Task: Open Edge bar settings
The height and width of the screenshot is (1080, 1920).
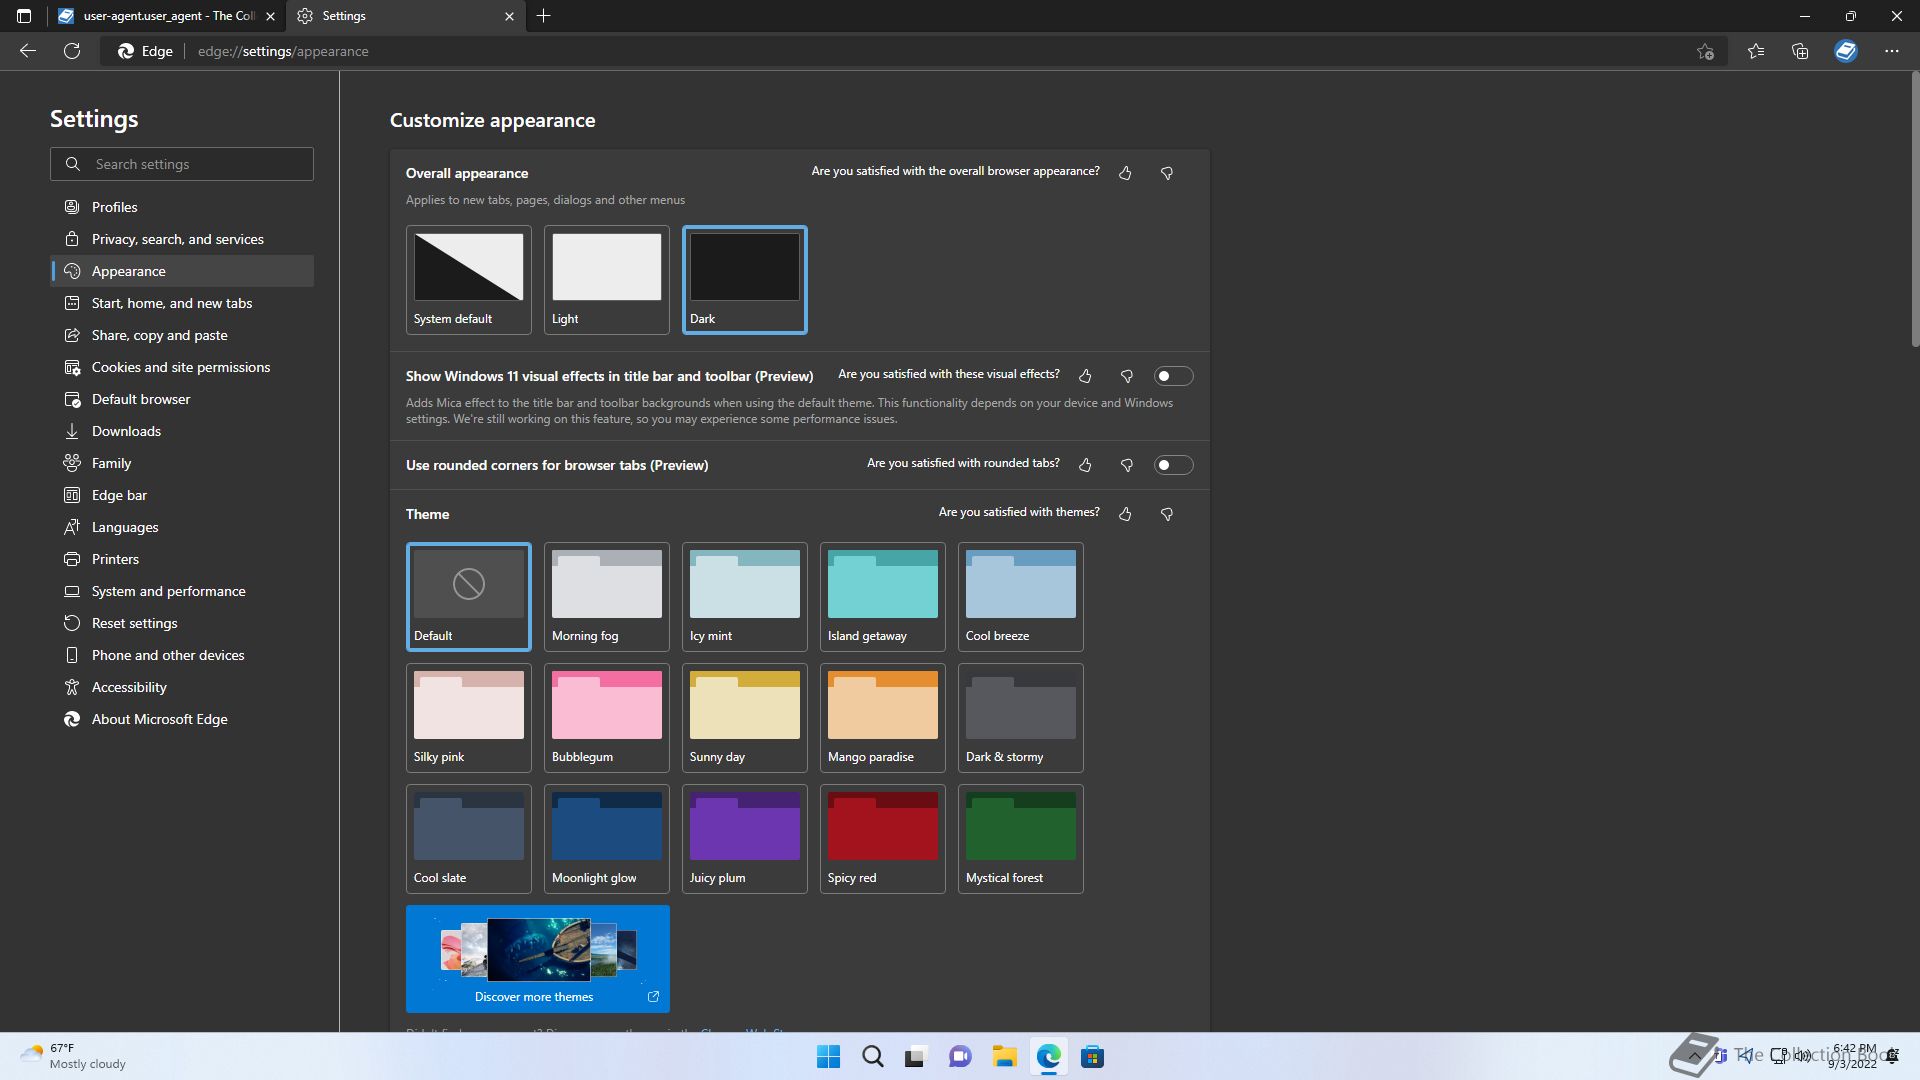Action: (x=182, y=495)
